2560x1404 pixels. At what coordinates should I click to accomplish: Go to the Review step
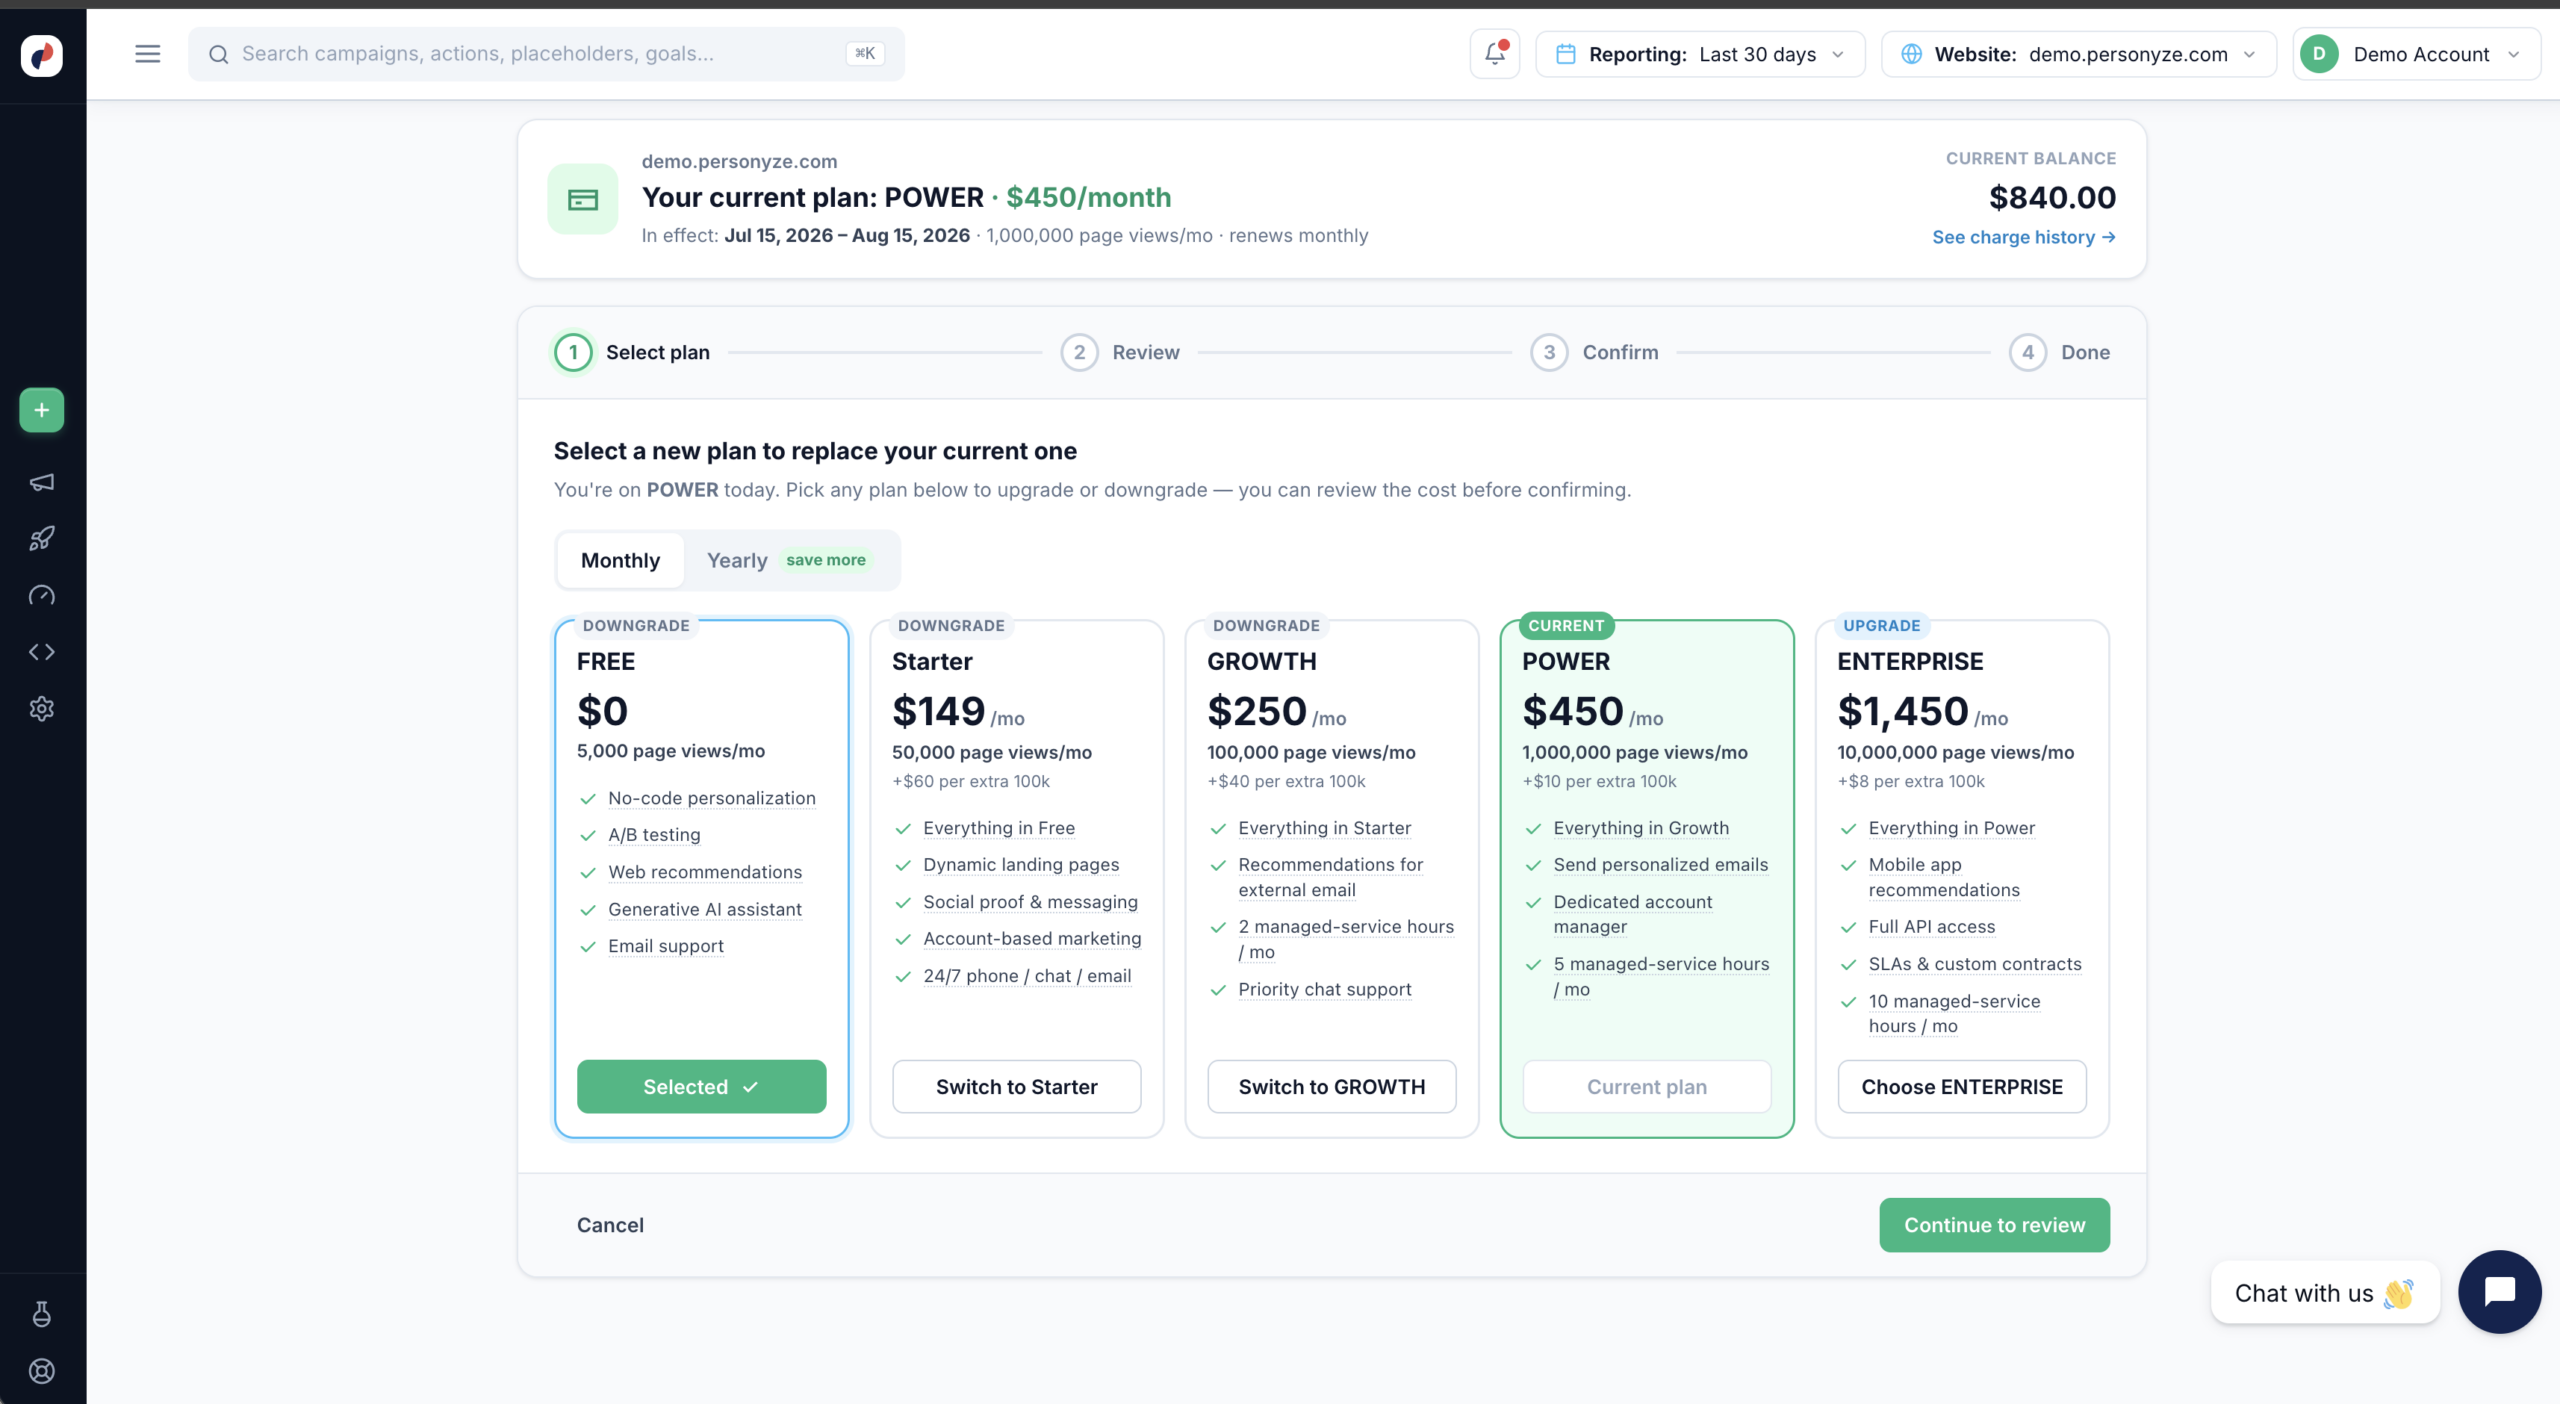(1120, 352)
